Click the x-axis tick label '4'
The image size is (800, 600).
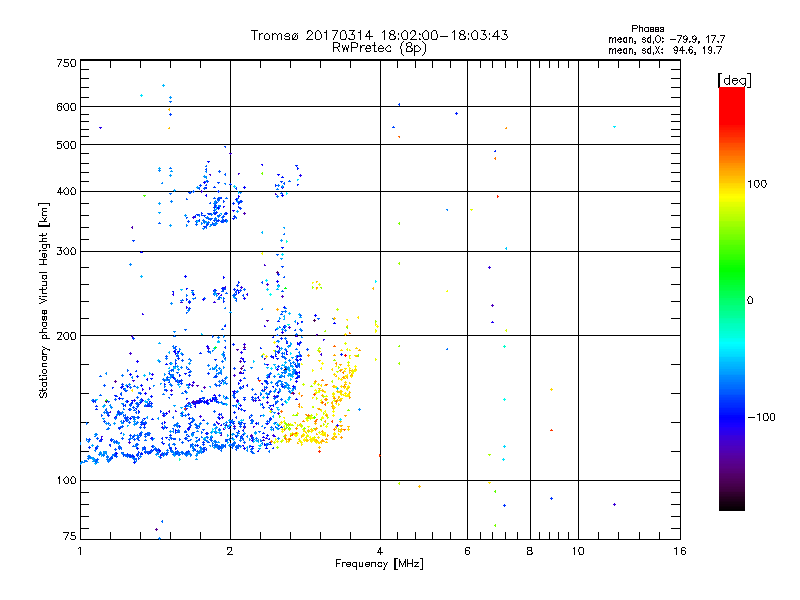(380, 551)
